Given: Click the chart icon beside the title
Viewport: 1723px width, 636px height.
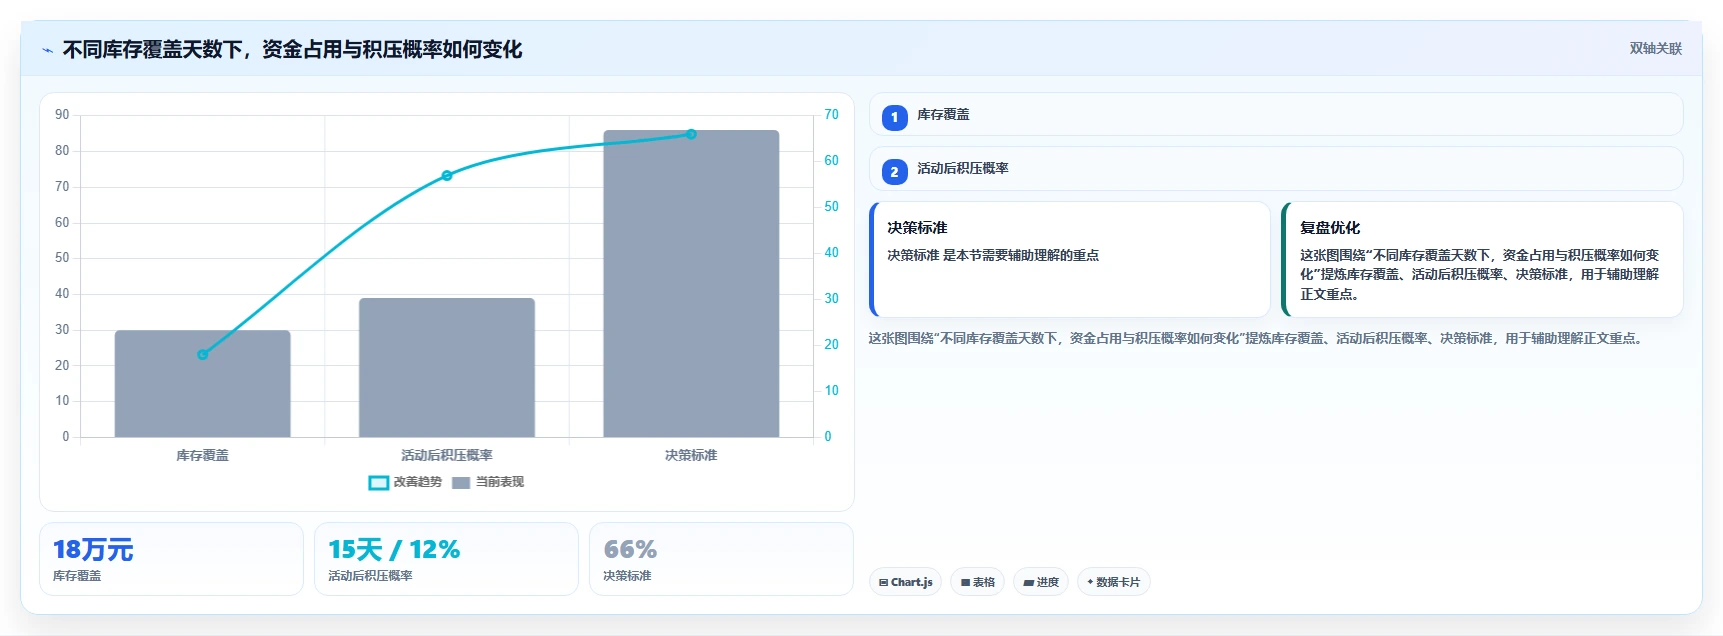Looking at the screenshot, I should [x=47, y=50].
